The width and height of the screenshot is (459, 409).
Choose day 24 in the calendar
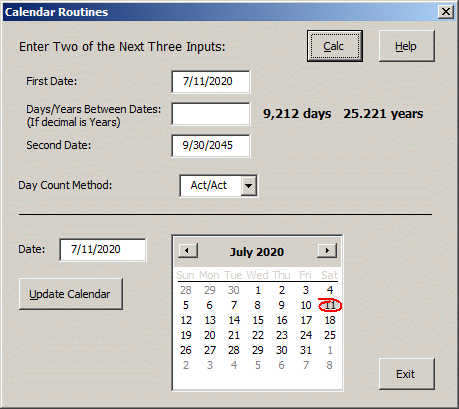306,335
